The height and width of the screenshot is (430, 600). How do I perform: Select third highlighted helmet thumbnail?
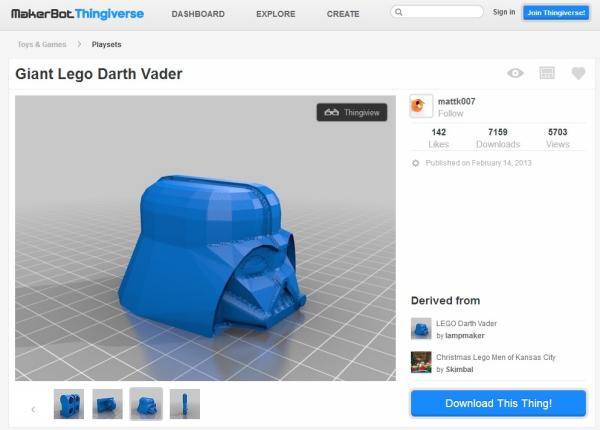pyautogui.click(x=146, y=404)
